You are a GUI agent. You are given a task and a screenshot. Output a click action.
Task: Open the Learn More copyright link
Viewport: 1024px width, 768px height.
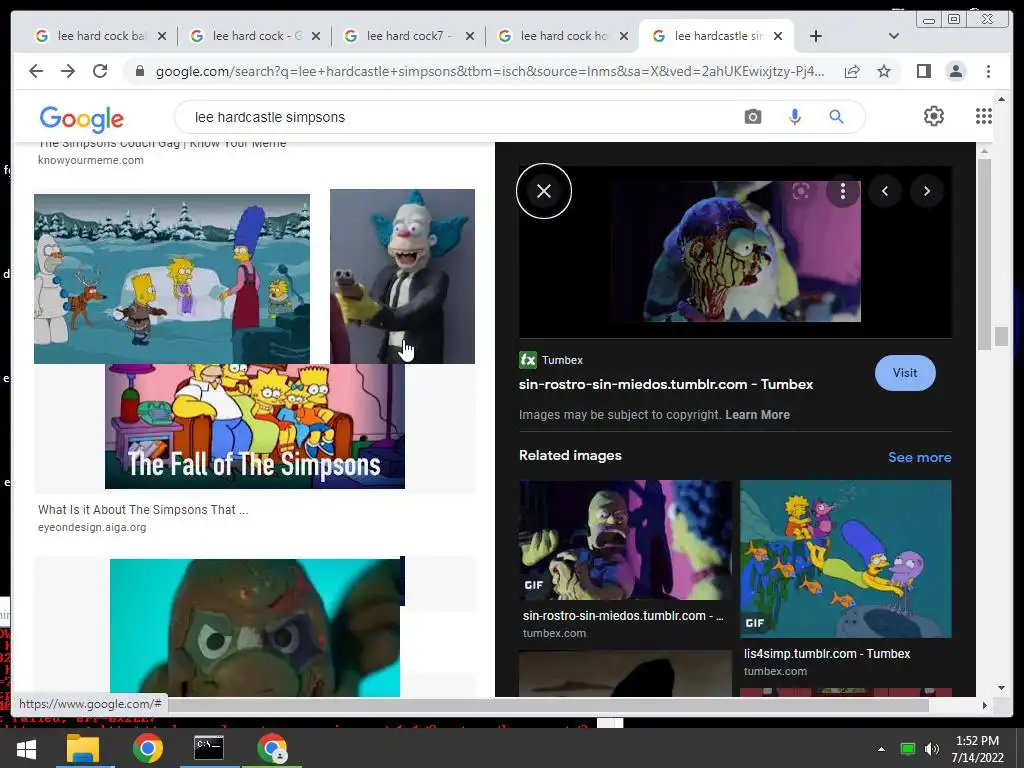point(758,415)
